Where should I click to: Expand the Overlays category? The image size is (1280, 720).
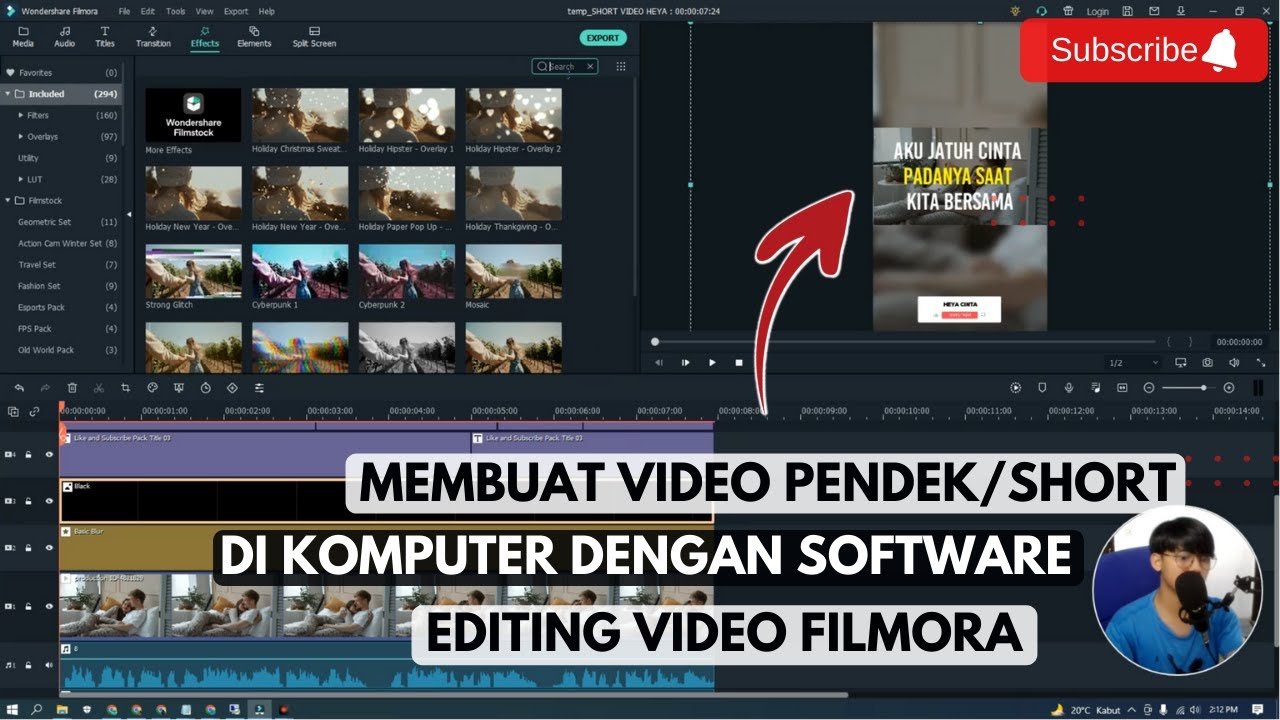(20, 136)
